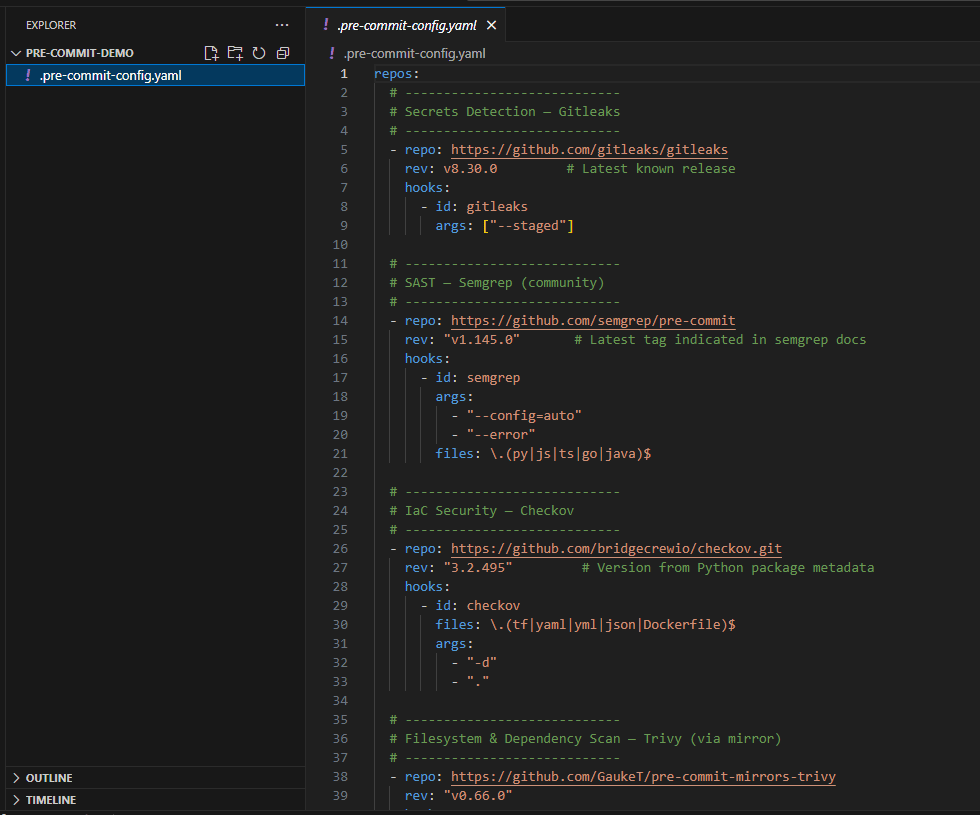Click 'args:' on line 31
Screen dimensions: 980x815
[x=454, y=644]
